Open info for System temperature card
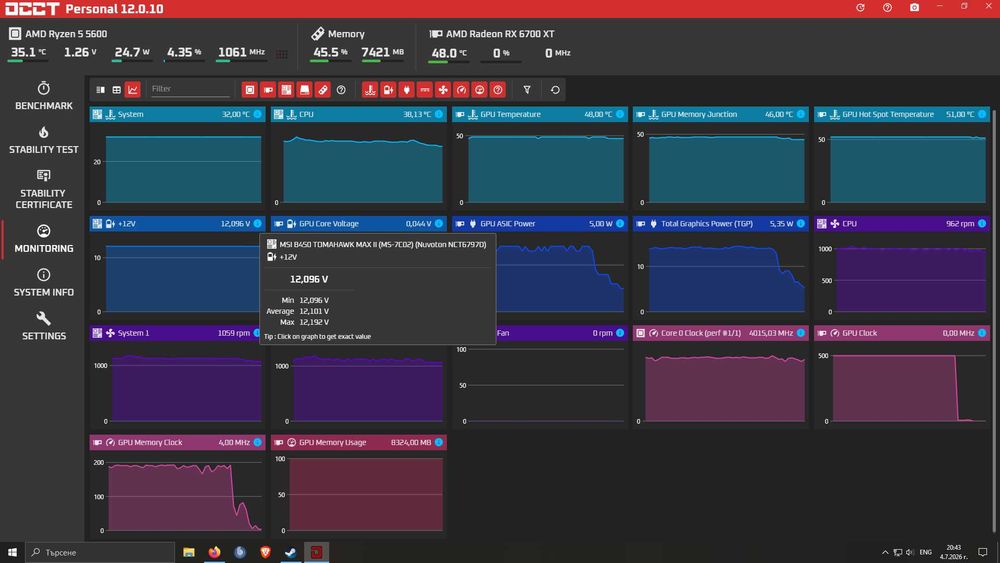 (x=258, y=114)
